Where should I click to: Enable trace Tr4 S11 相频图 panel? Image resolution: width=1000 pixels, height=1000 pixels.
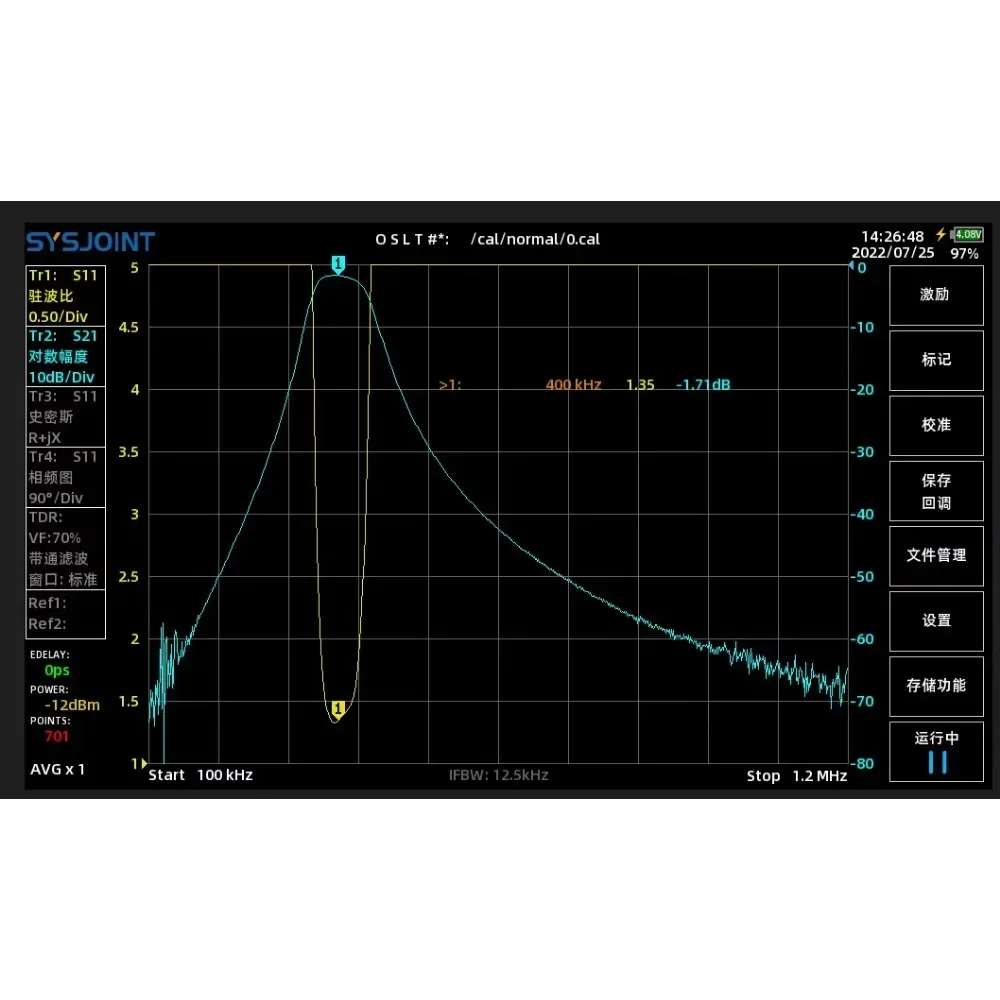tap(65, 477)
